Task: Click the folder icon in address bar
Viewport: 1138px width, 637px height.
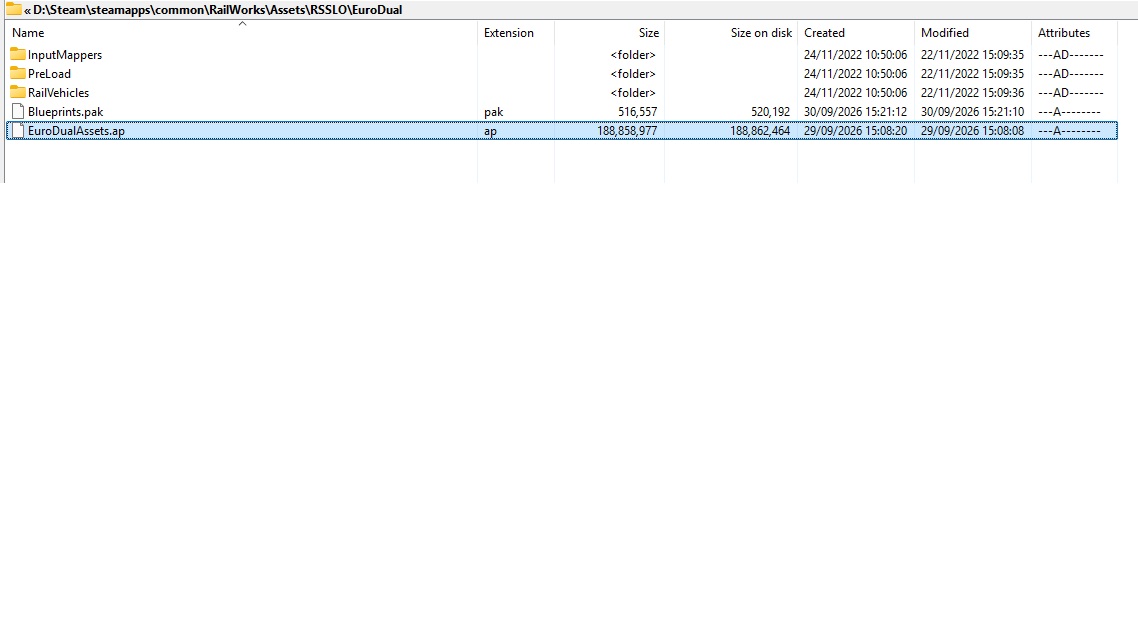Action: click(13, 9)
